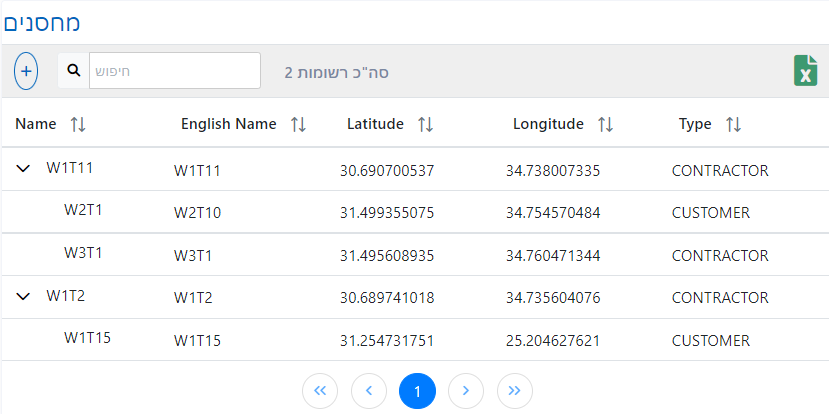Export table using the Excel icon
Viewport: 829px width, 414px height.
(x=804, y=71)
